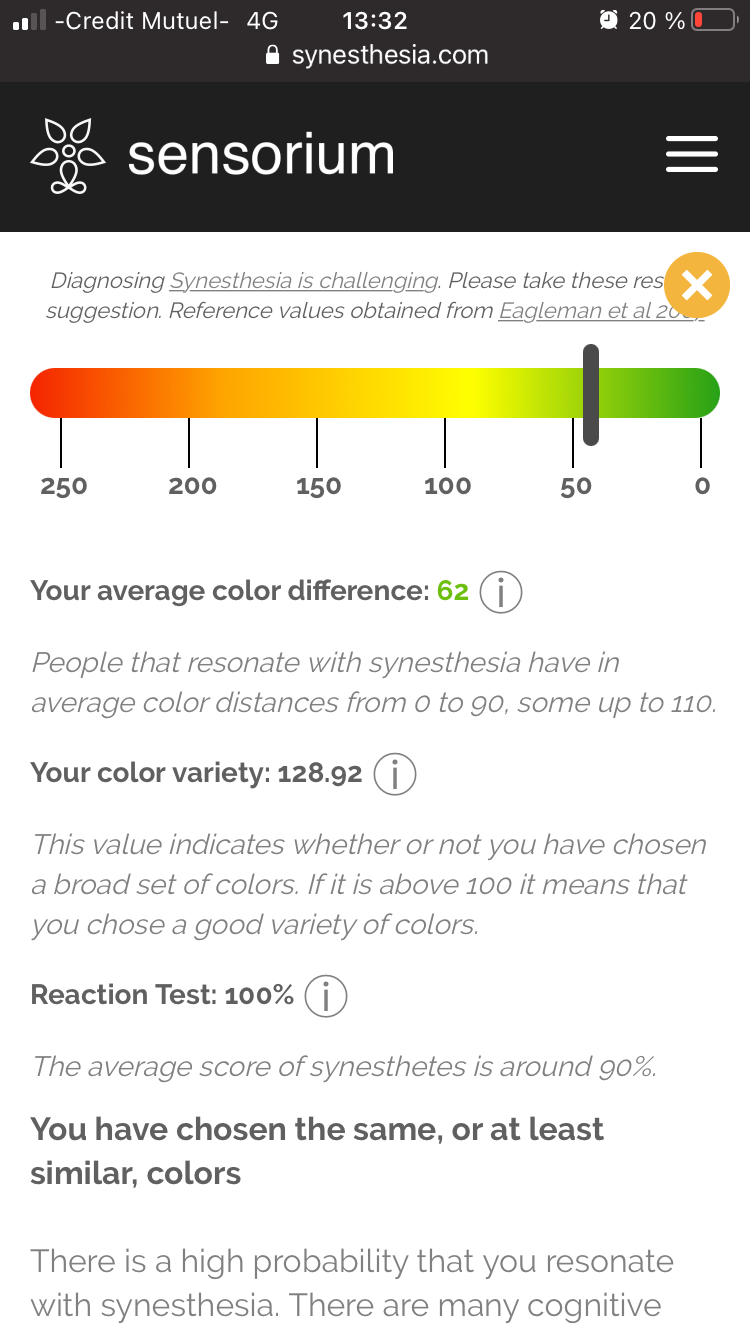Tap the lock icon in the address bar
Image resolution: width=750 pixels, height=1334 pixels.
273,56
